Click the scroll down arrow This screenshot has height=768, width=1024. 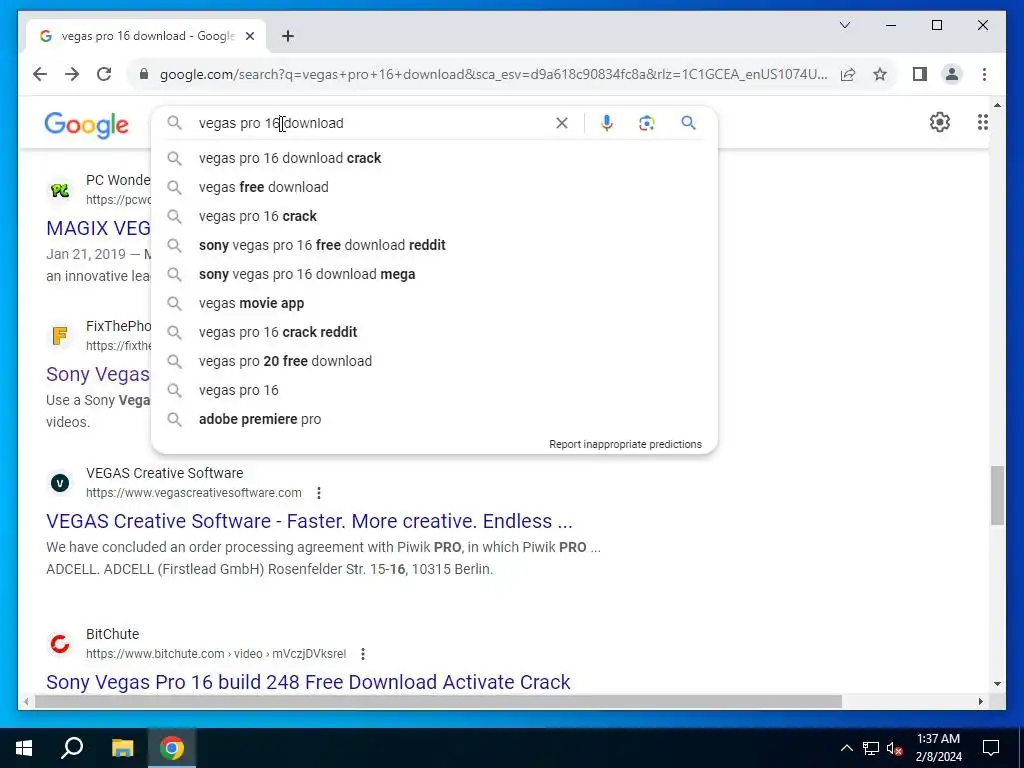[997, 684]
